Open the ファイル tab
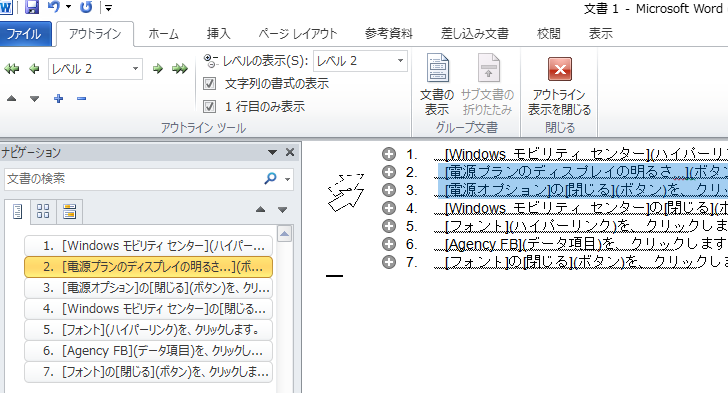The height and width of the screenshot is (393, 728). click(x=25, y=34)
